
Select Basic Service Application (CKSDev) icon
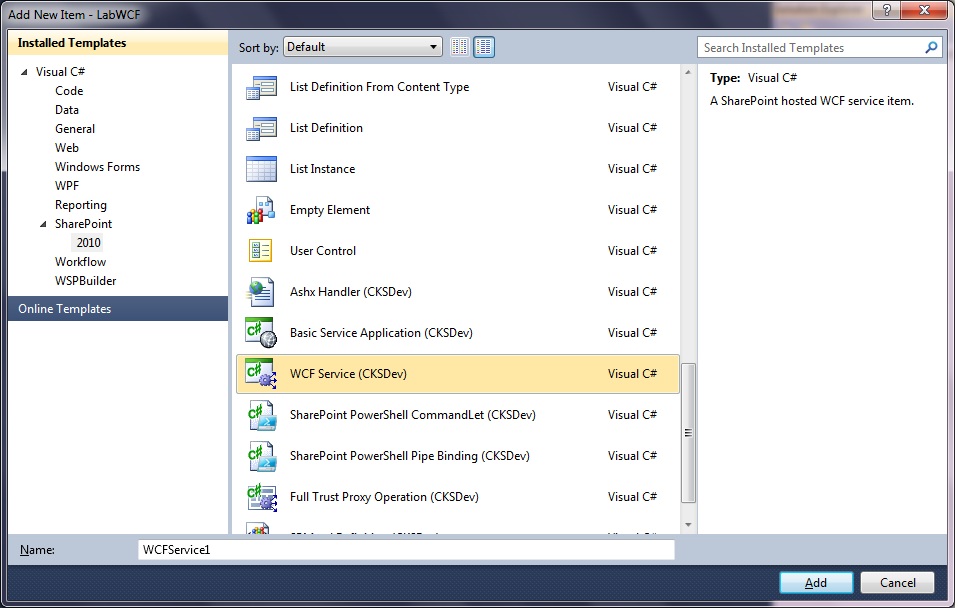pos(261,333)
